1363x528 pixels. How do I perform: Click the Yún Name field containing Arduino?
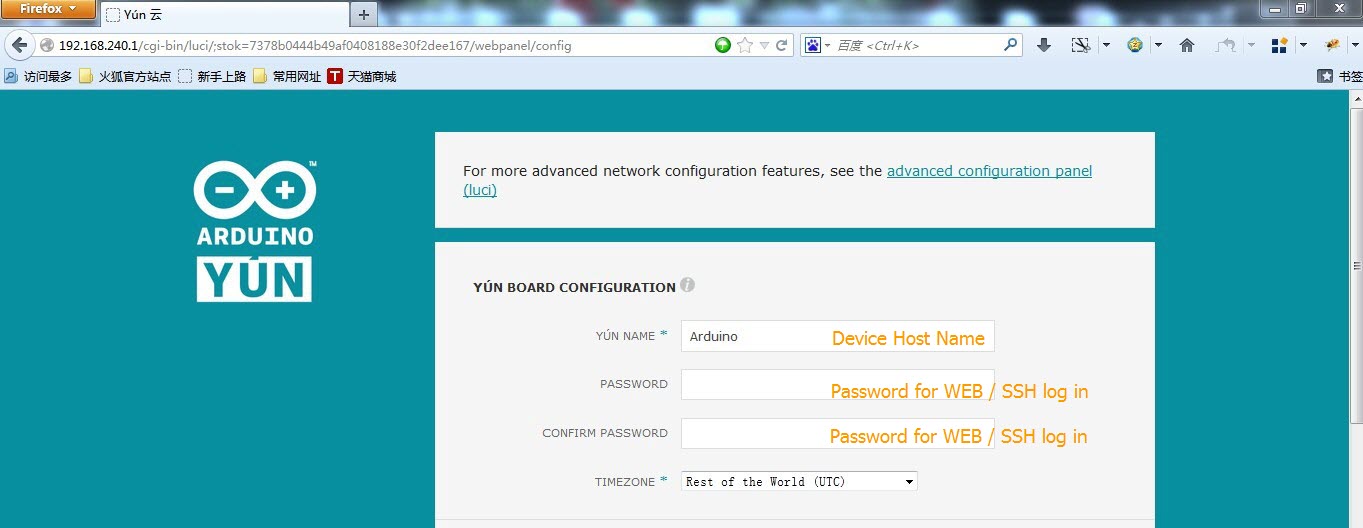point(837,336)
